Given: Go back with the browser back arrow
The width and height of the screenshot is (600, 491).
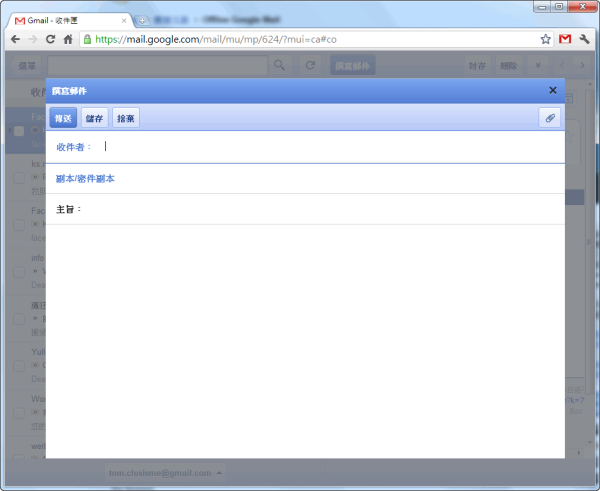Looking at the screenshot, I should point(15,39).
